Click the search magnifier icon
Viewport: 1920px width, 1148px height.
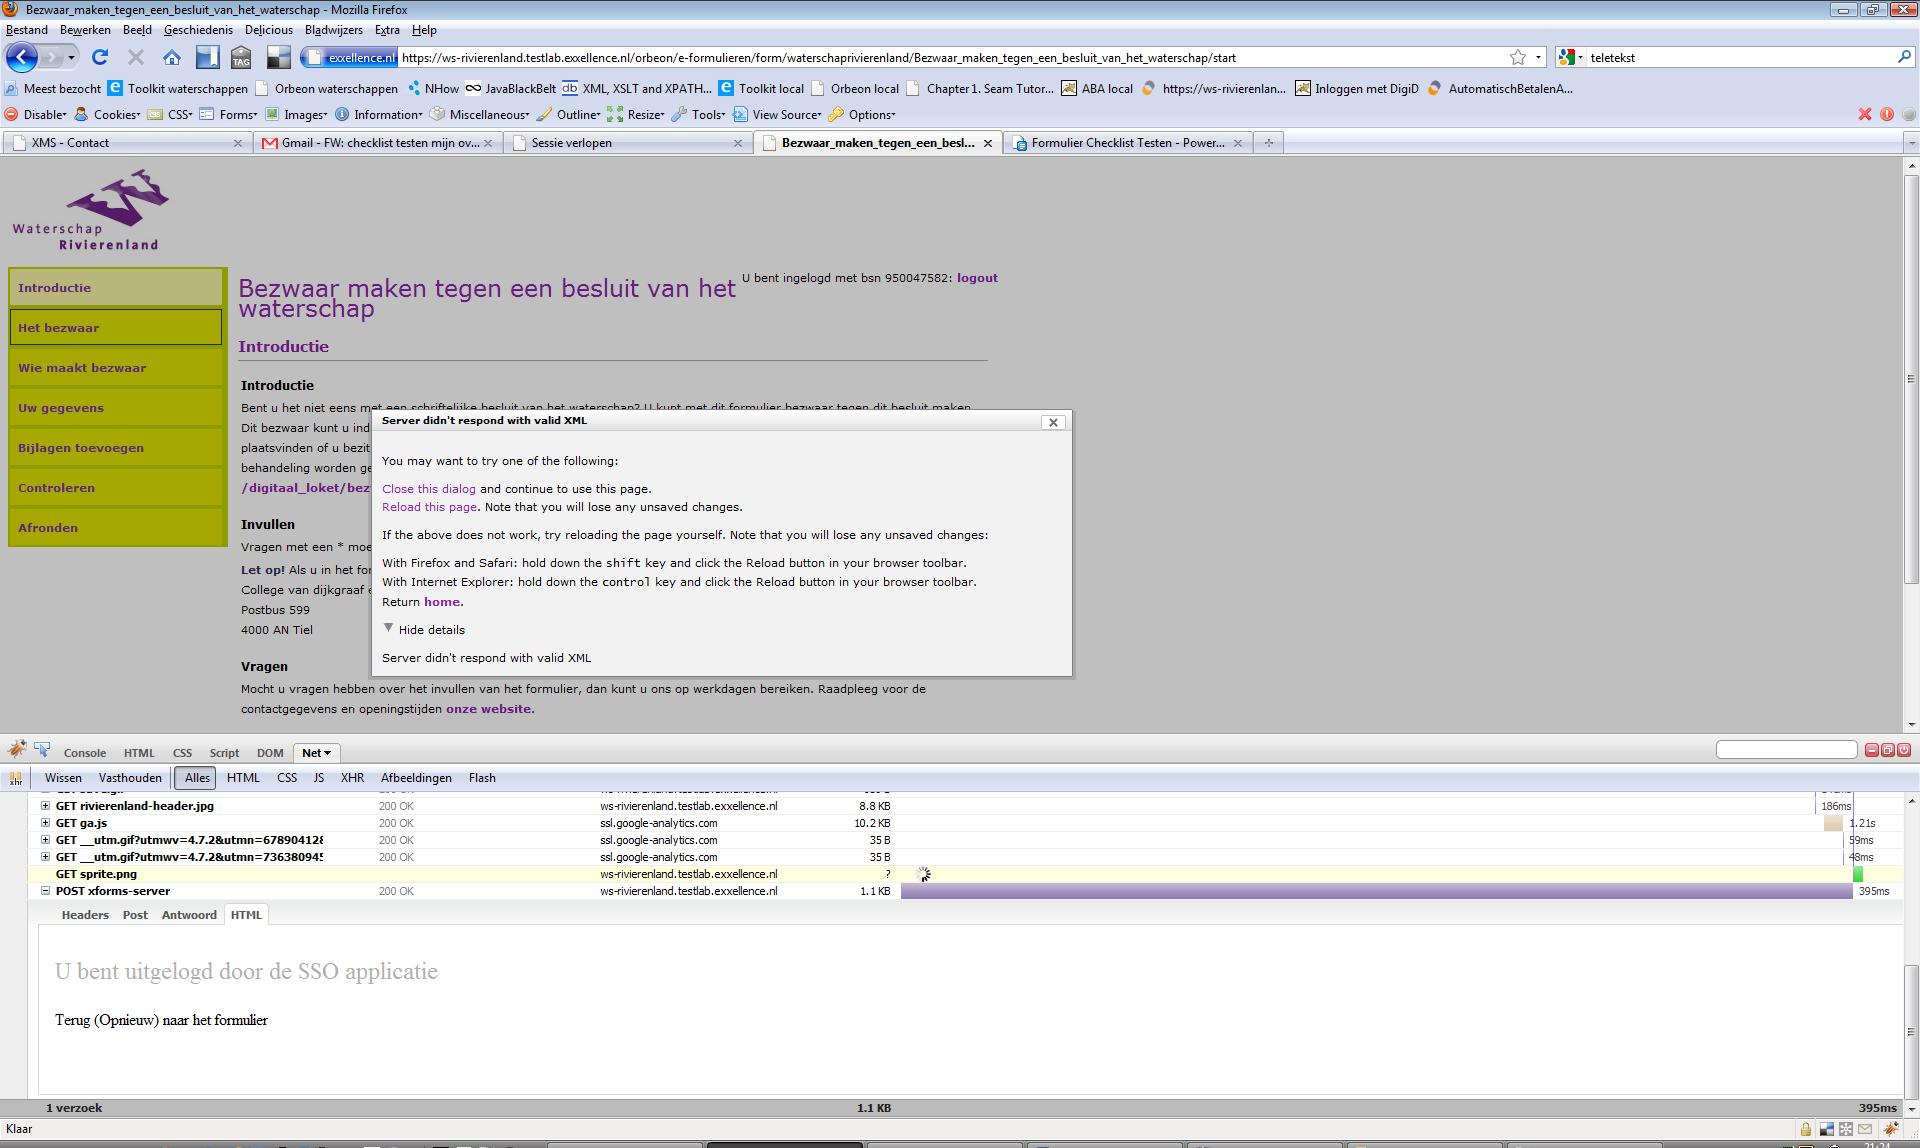click(1903, 58)
